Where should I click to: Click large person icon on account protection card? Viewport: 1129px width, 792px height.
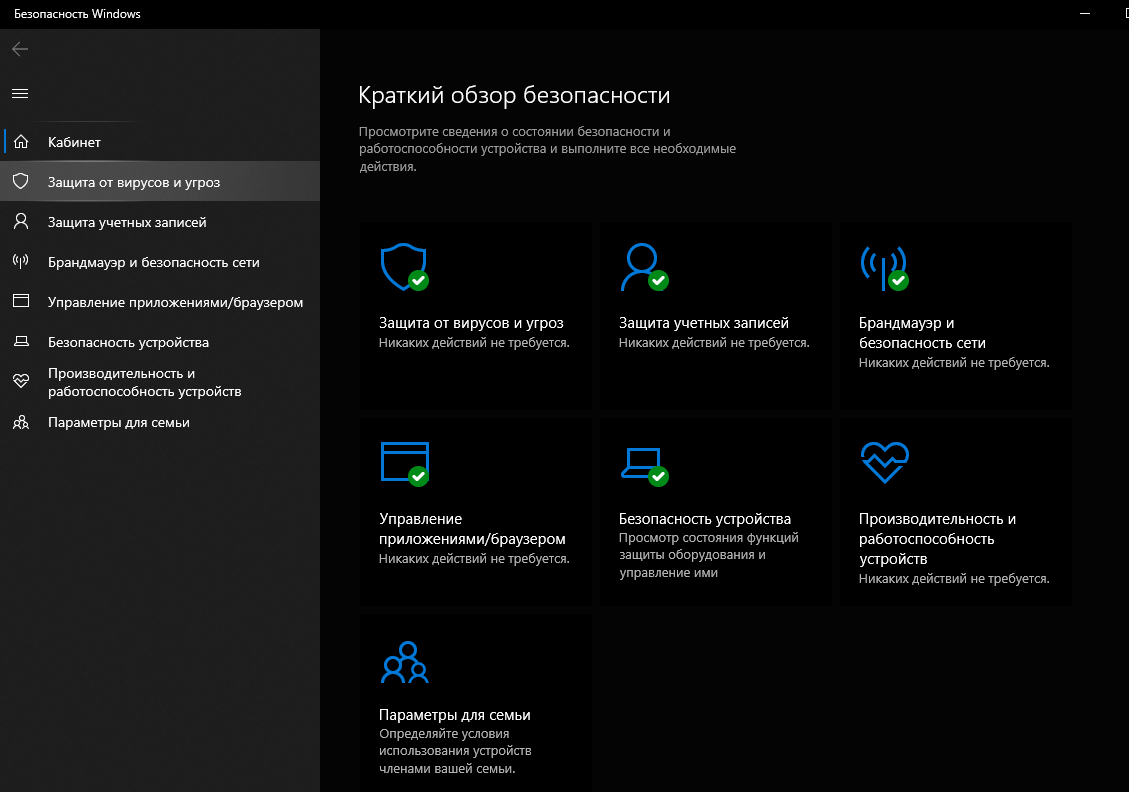pos(643,267)
